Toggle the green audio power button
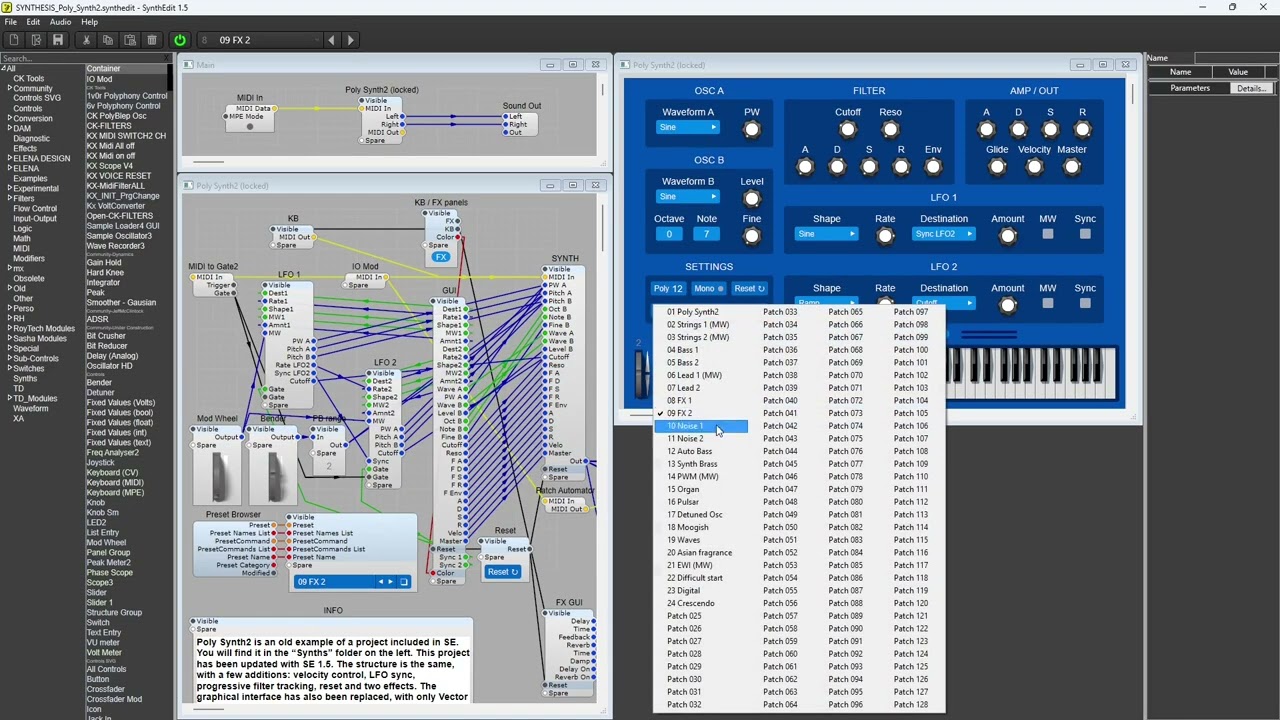Screen dimensions: 1280x720 pos(180,40)
